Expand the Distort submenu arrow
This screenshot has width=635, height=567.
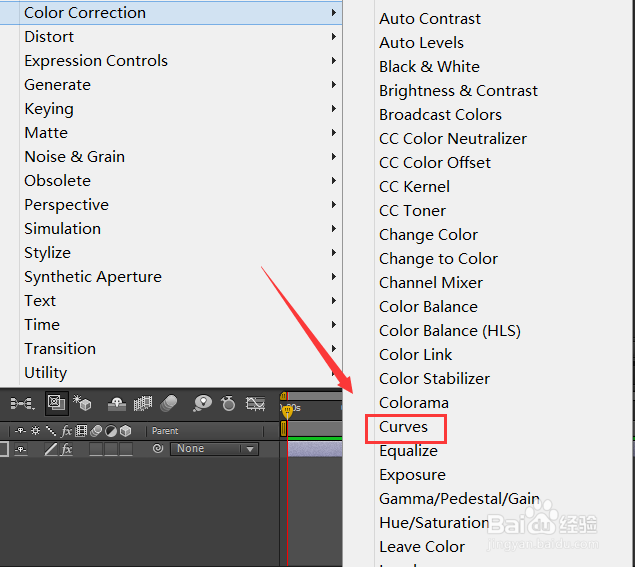(334, 36)
